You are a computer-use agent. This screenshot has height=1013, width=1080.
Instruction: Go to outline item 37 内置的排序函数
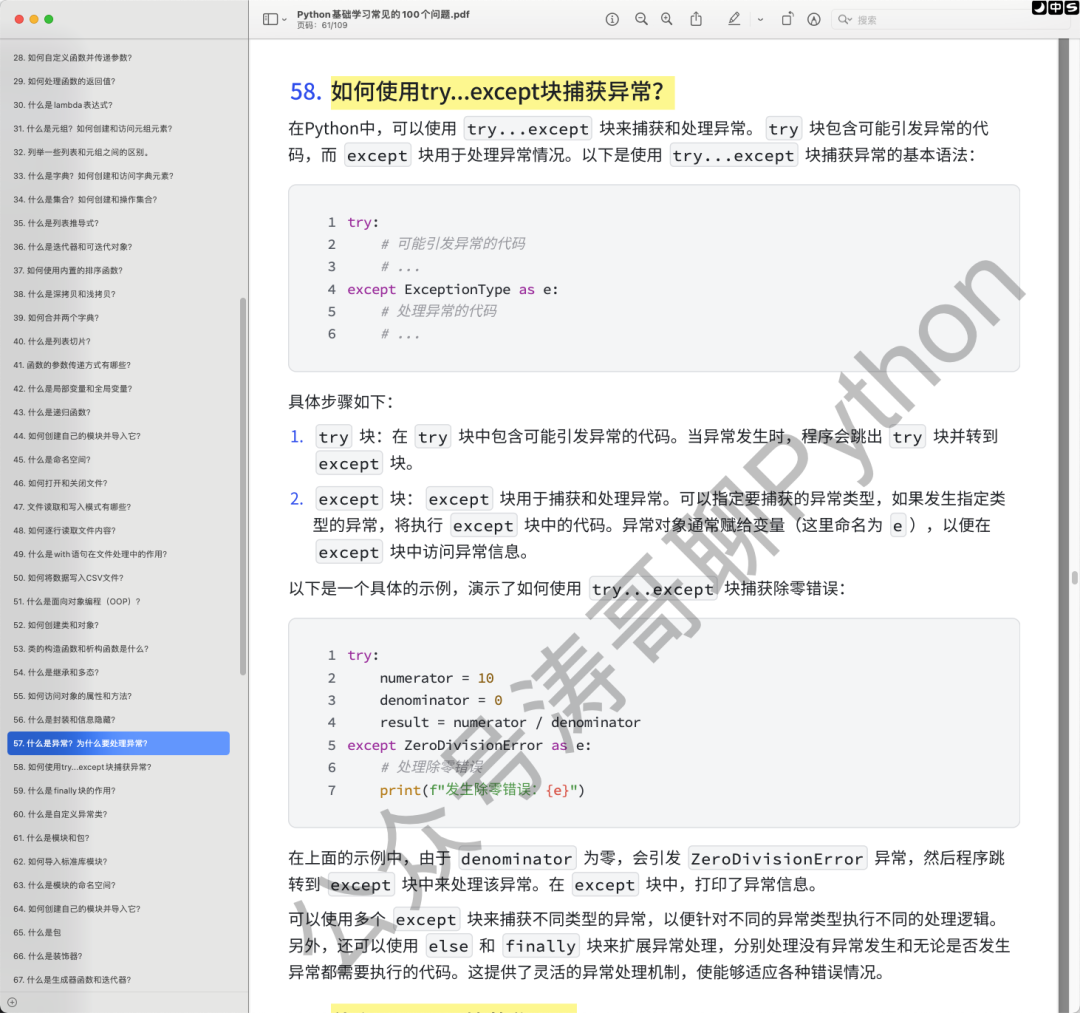68,271
